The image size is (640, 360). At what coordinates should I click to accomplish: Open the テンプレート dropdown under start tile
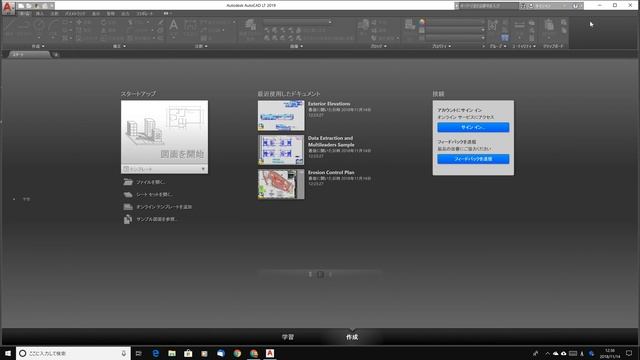click(x=164, y=169)
